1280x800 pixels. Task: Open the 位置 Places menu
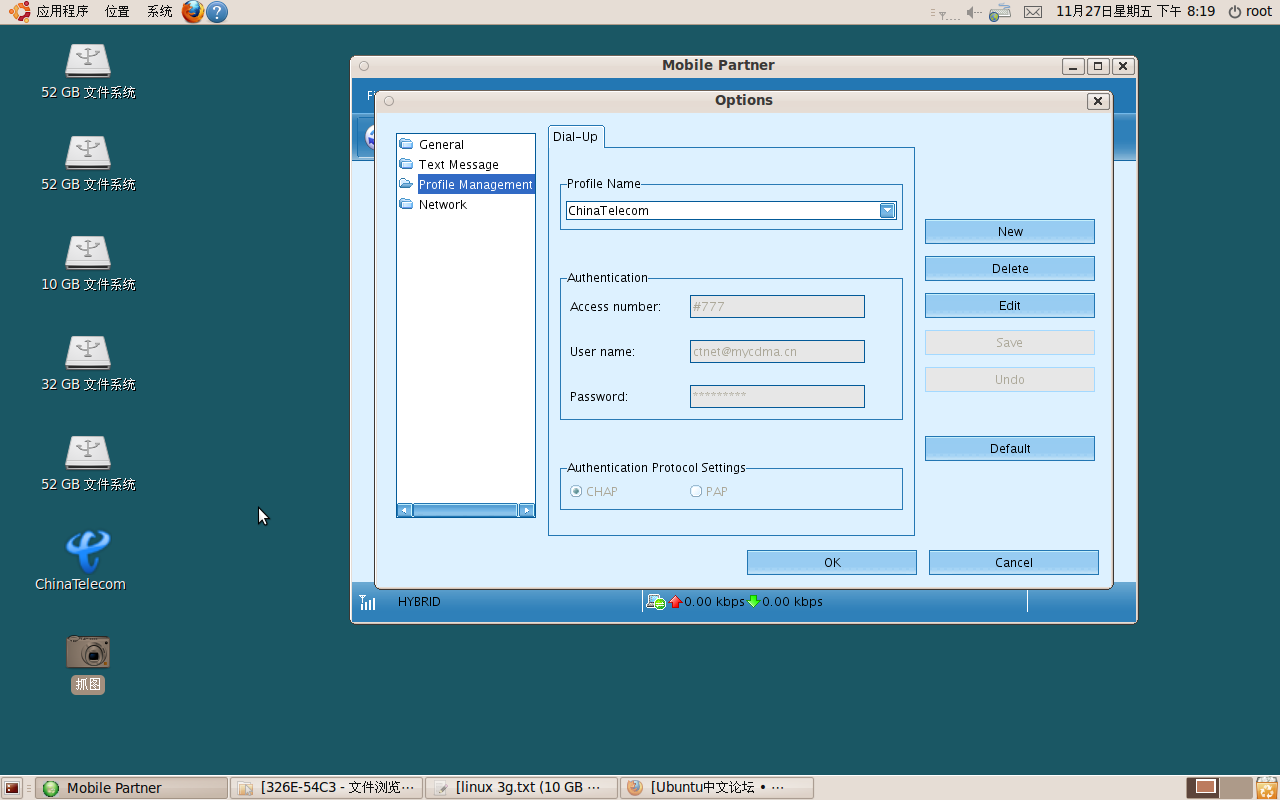117,12
